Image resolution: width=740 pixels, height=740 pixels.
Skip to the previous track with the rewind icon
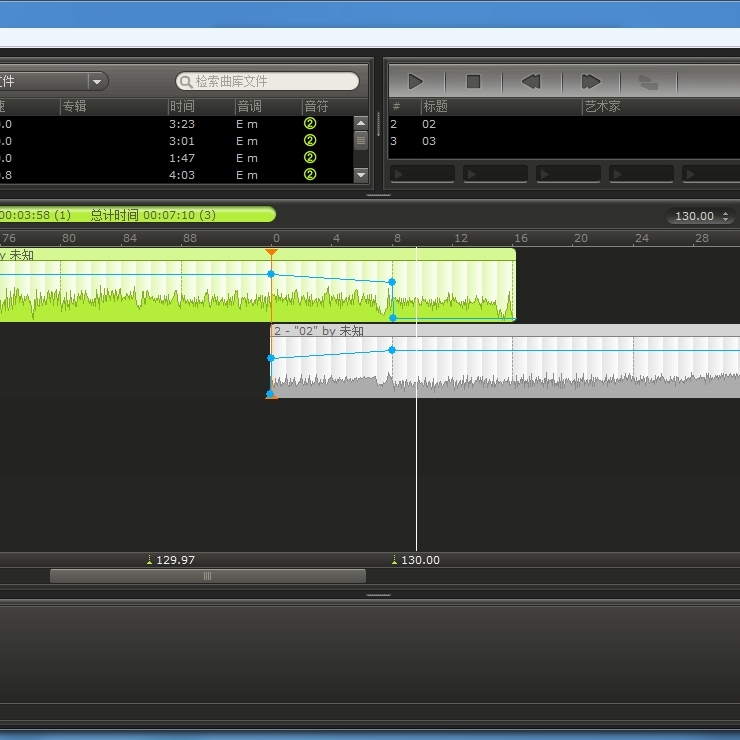531,82
